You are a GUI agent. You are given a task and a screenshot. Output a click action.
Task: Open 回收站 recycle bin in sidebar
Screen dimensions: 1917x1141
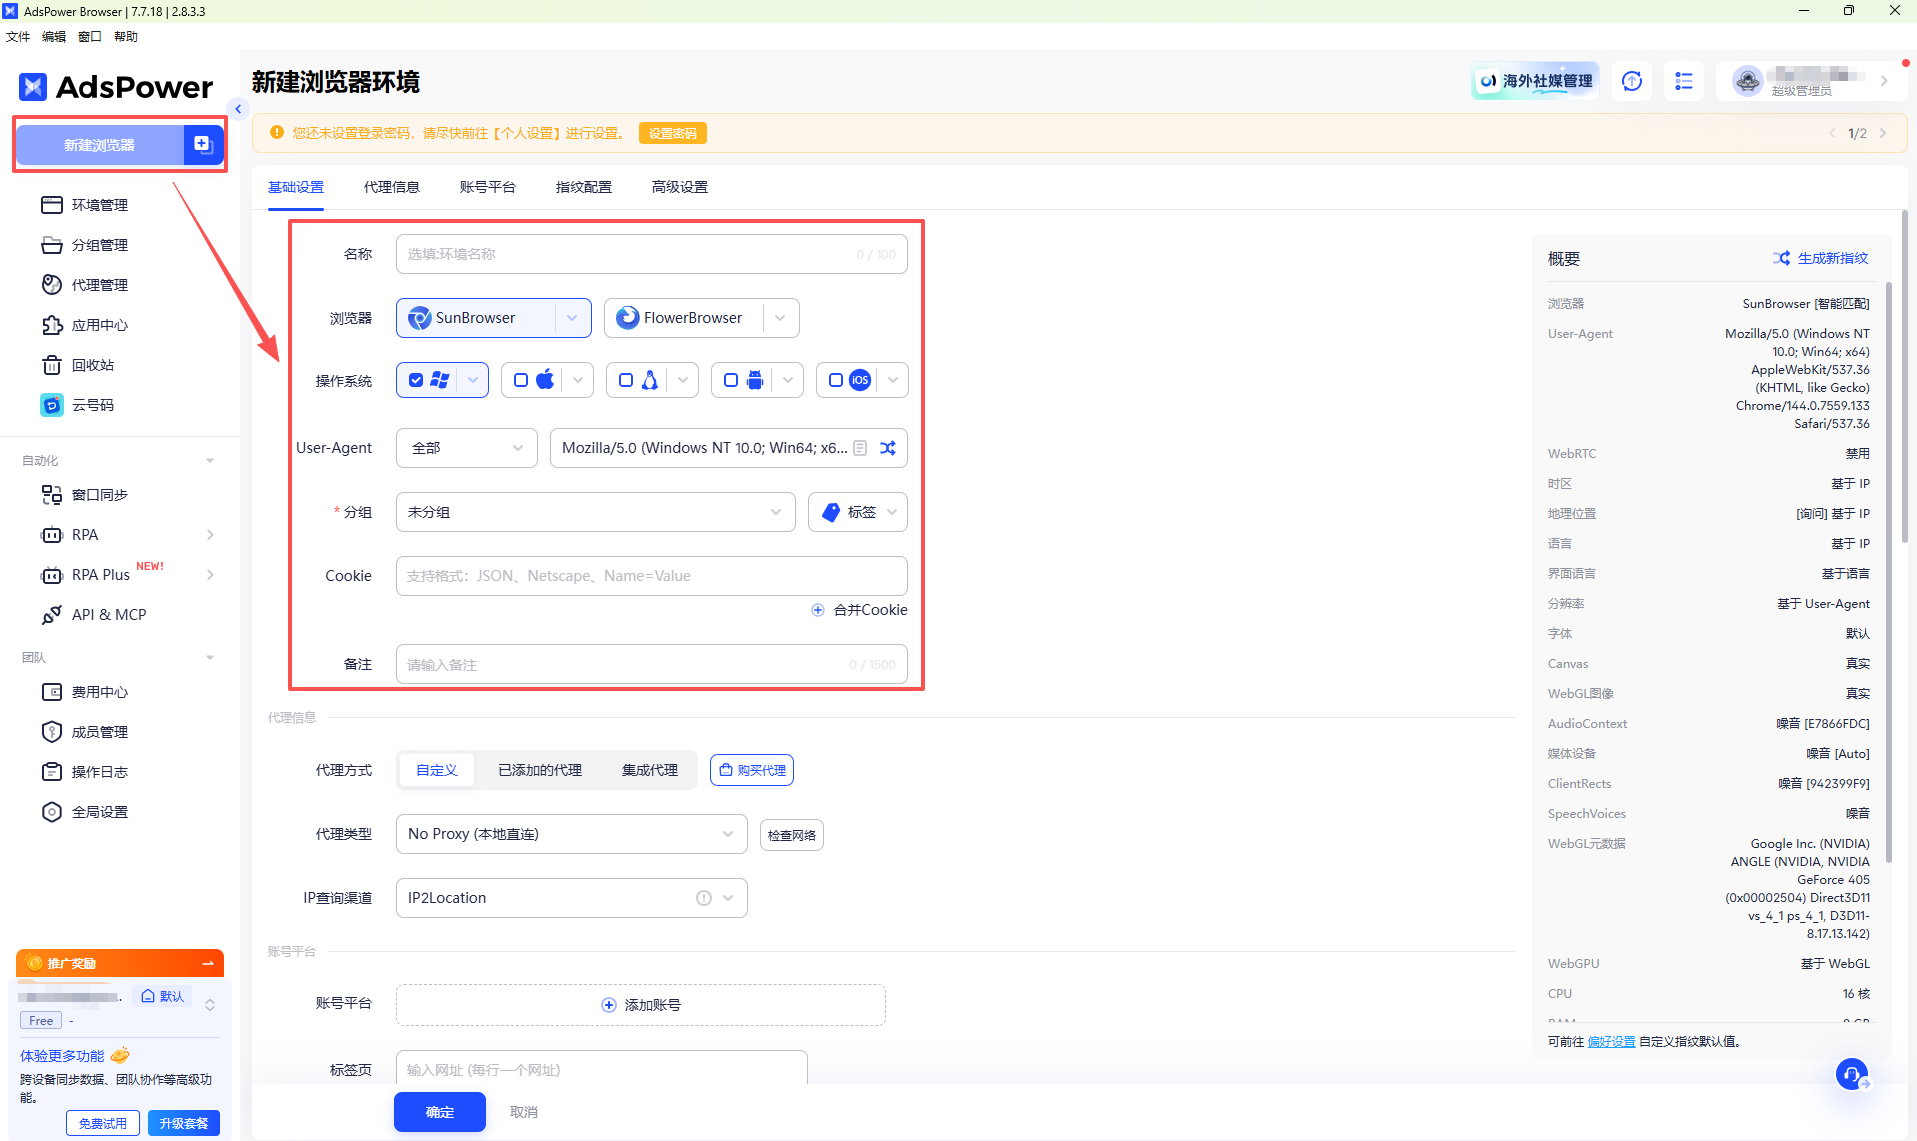point(92,365)
